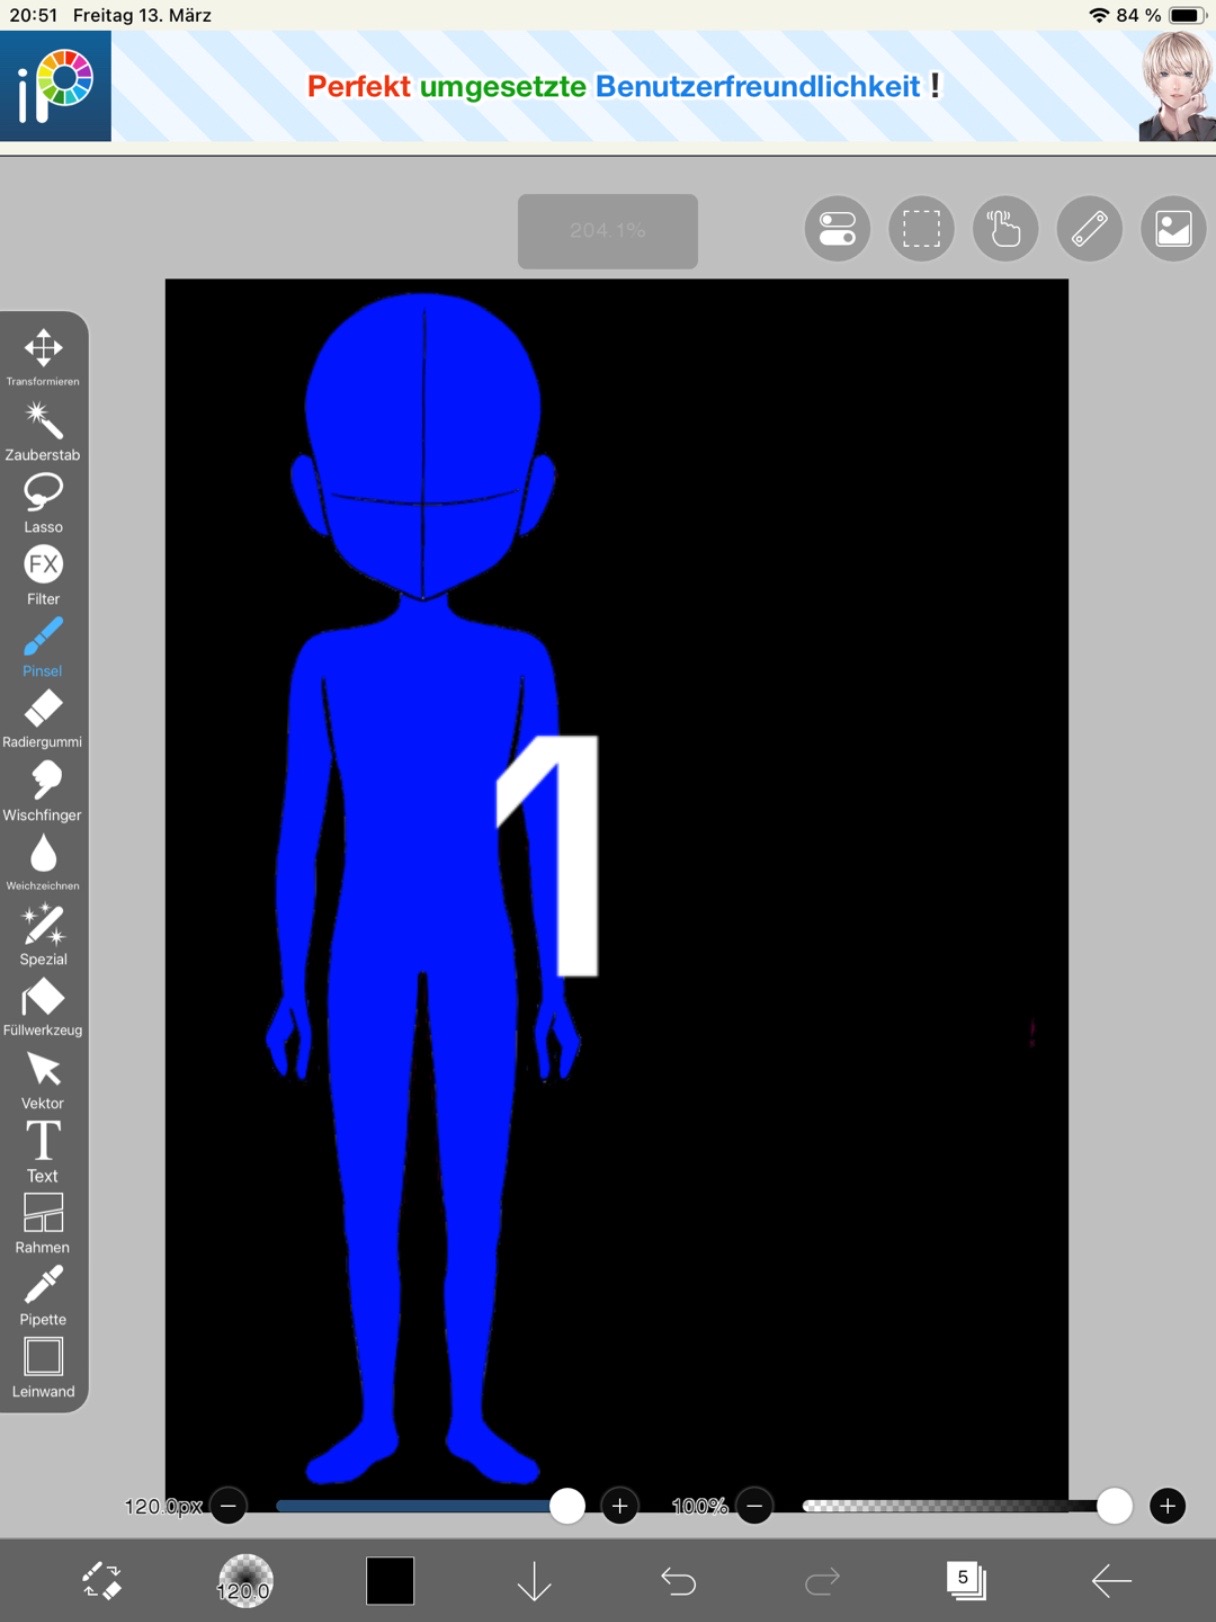The width and height of the screenshot is (1216, 1622).
Task: Select the Text tool
Action: [x=43, y=1152]
